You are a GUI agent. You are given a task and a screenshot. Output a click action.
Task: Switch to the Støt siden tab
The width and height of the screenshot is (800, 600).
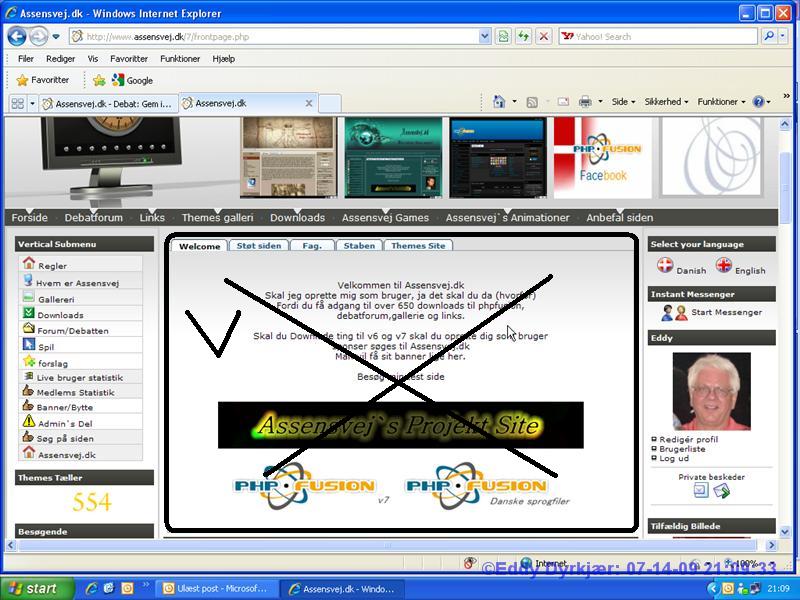(259, 245)
